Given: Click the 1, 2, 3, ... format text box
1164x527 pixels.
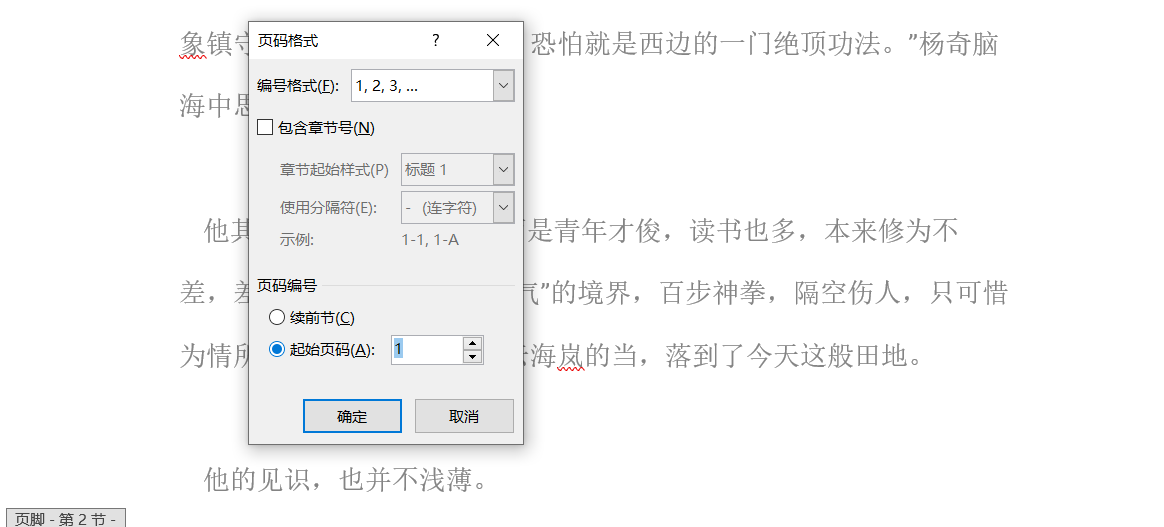Looking at the screenshot, I should 423,85.
